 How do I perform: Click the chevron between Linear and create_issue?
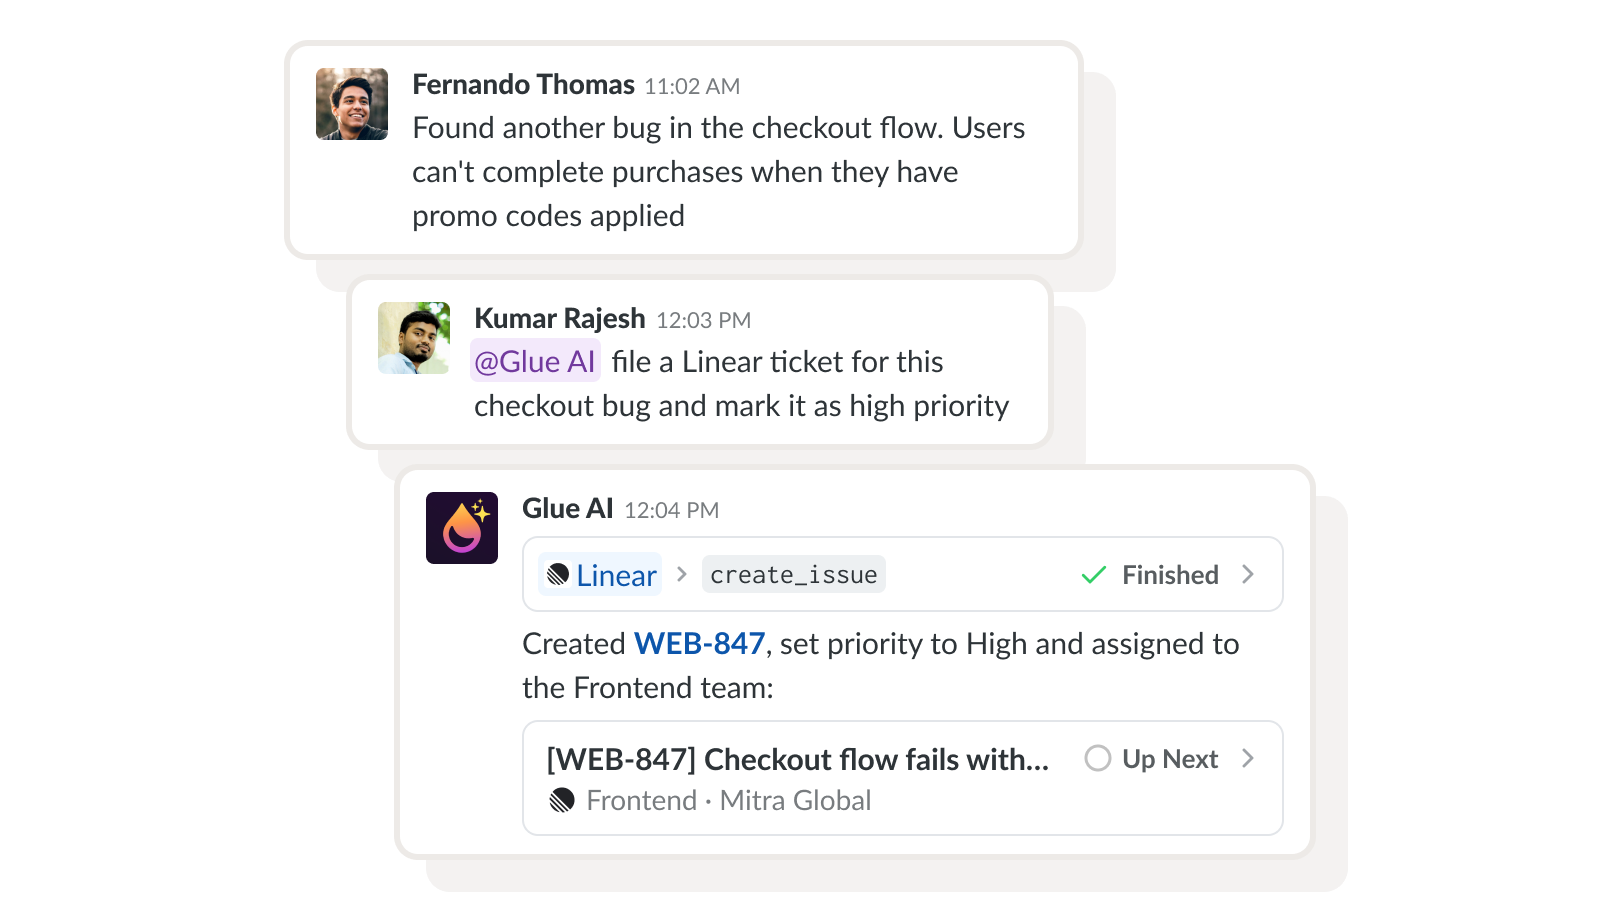click(x=683, y=574)
